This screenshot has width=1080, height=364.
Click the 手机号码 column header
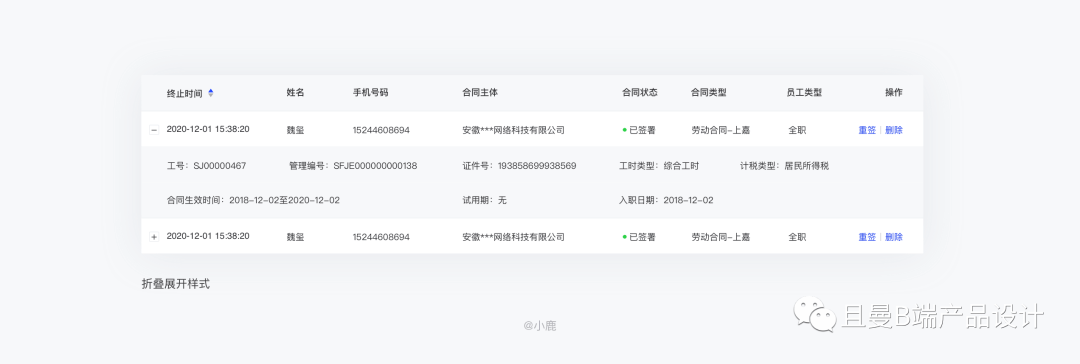click(x=371, y=92)
